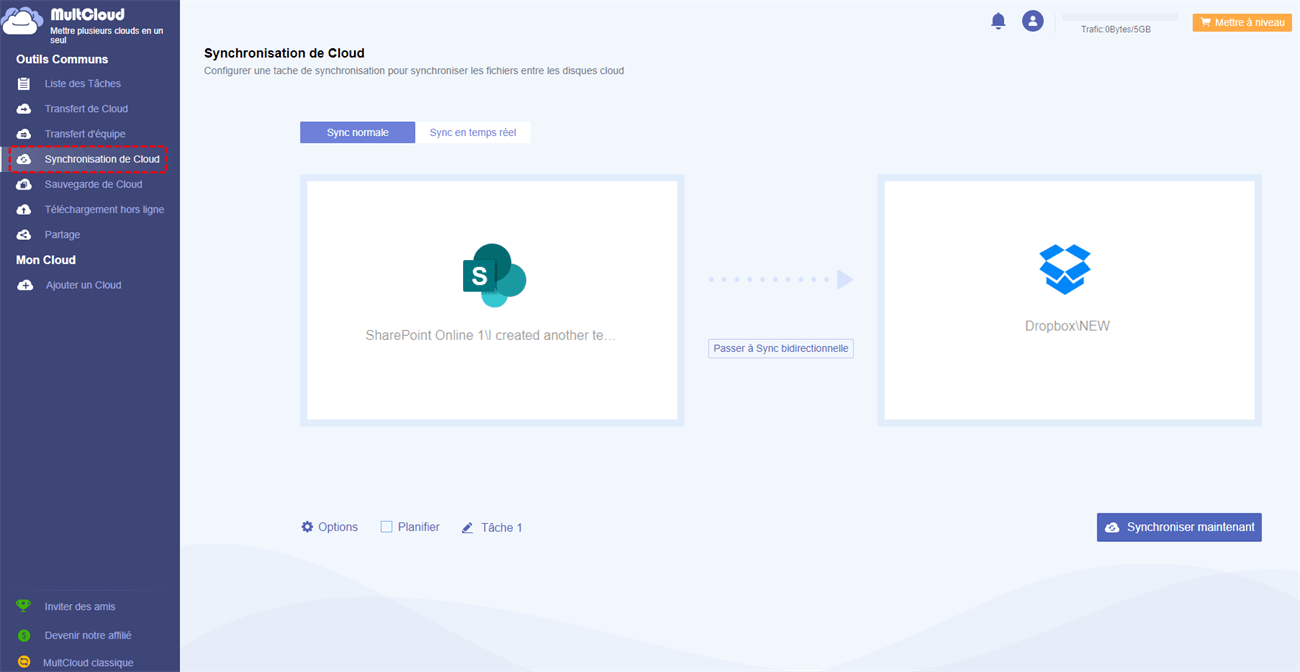The image size is (1300, 672).
Task: Click the pencil icon beside Tâche 1
Action: (x=467, y=527)
